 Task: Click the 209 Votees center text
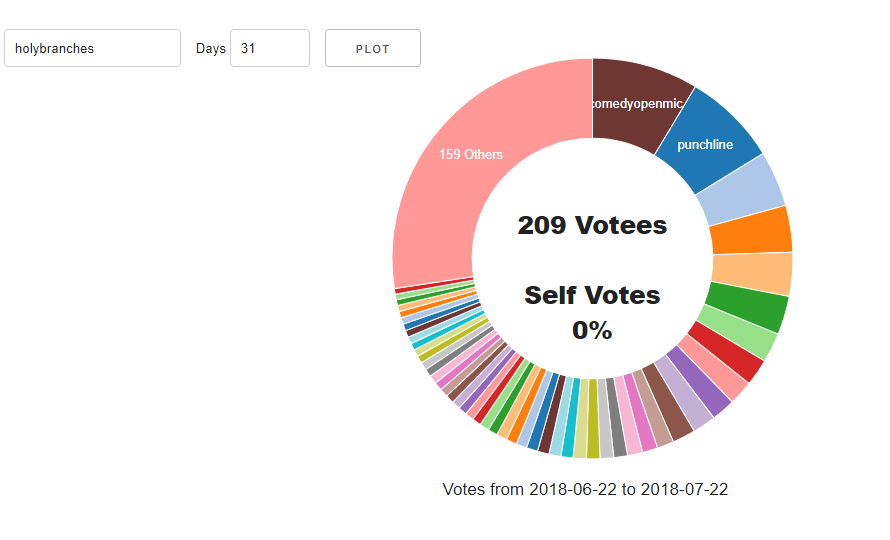coord(592,225)
